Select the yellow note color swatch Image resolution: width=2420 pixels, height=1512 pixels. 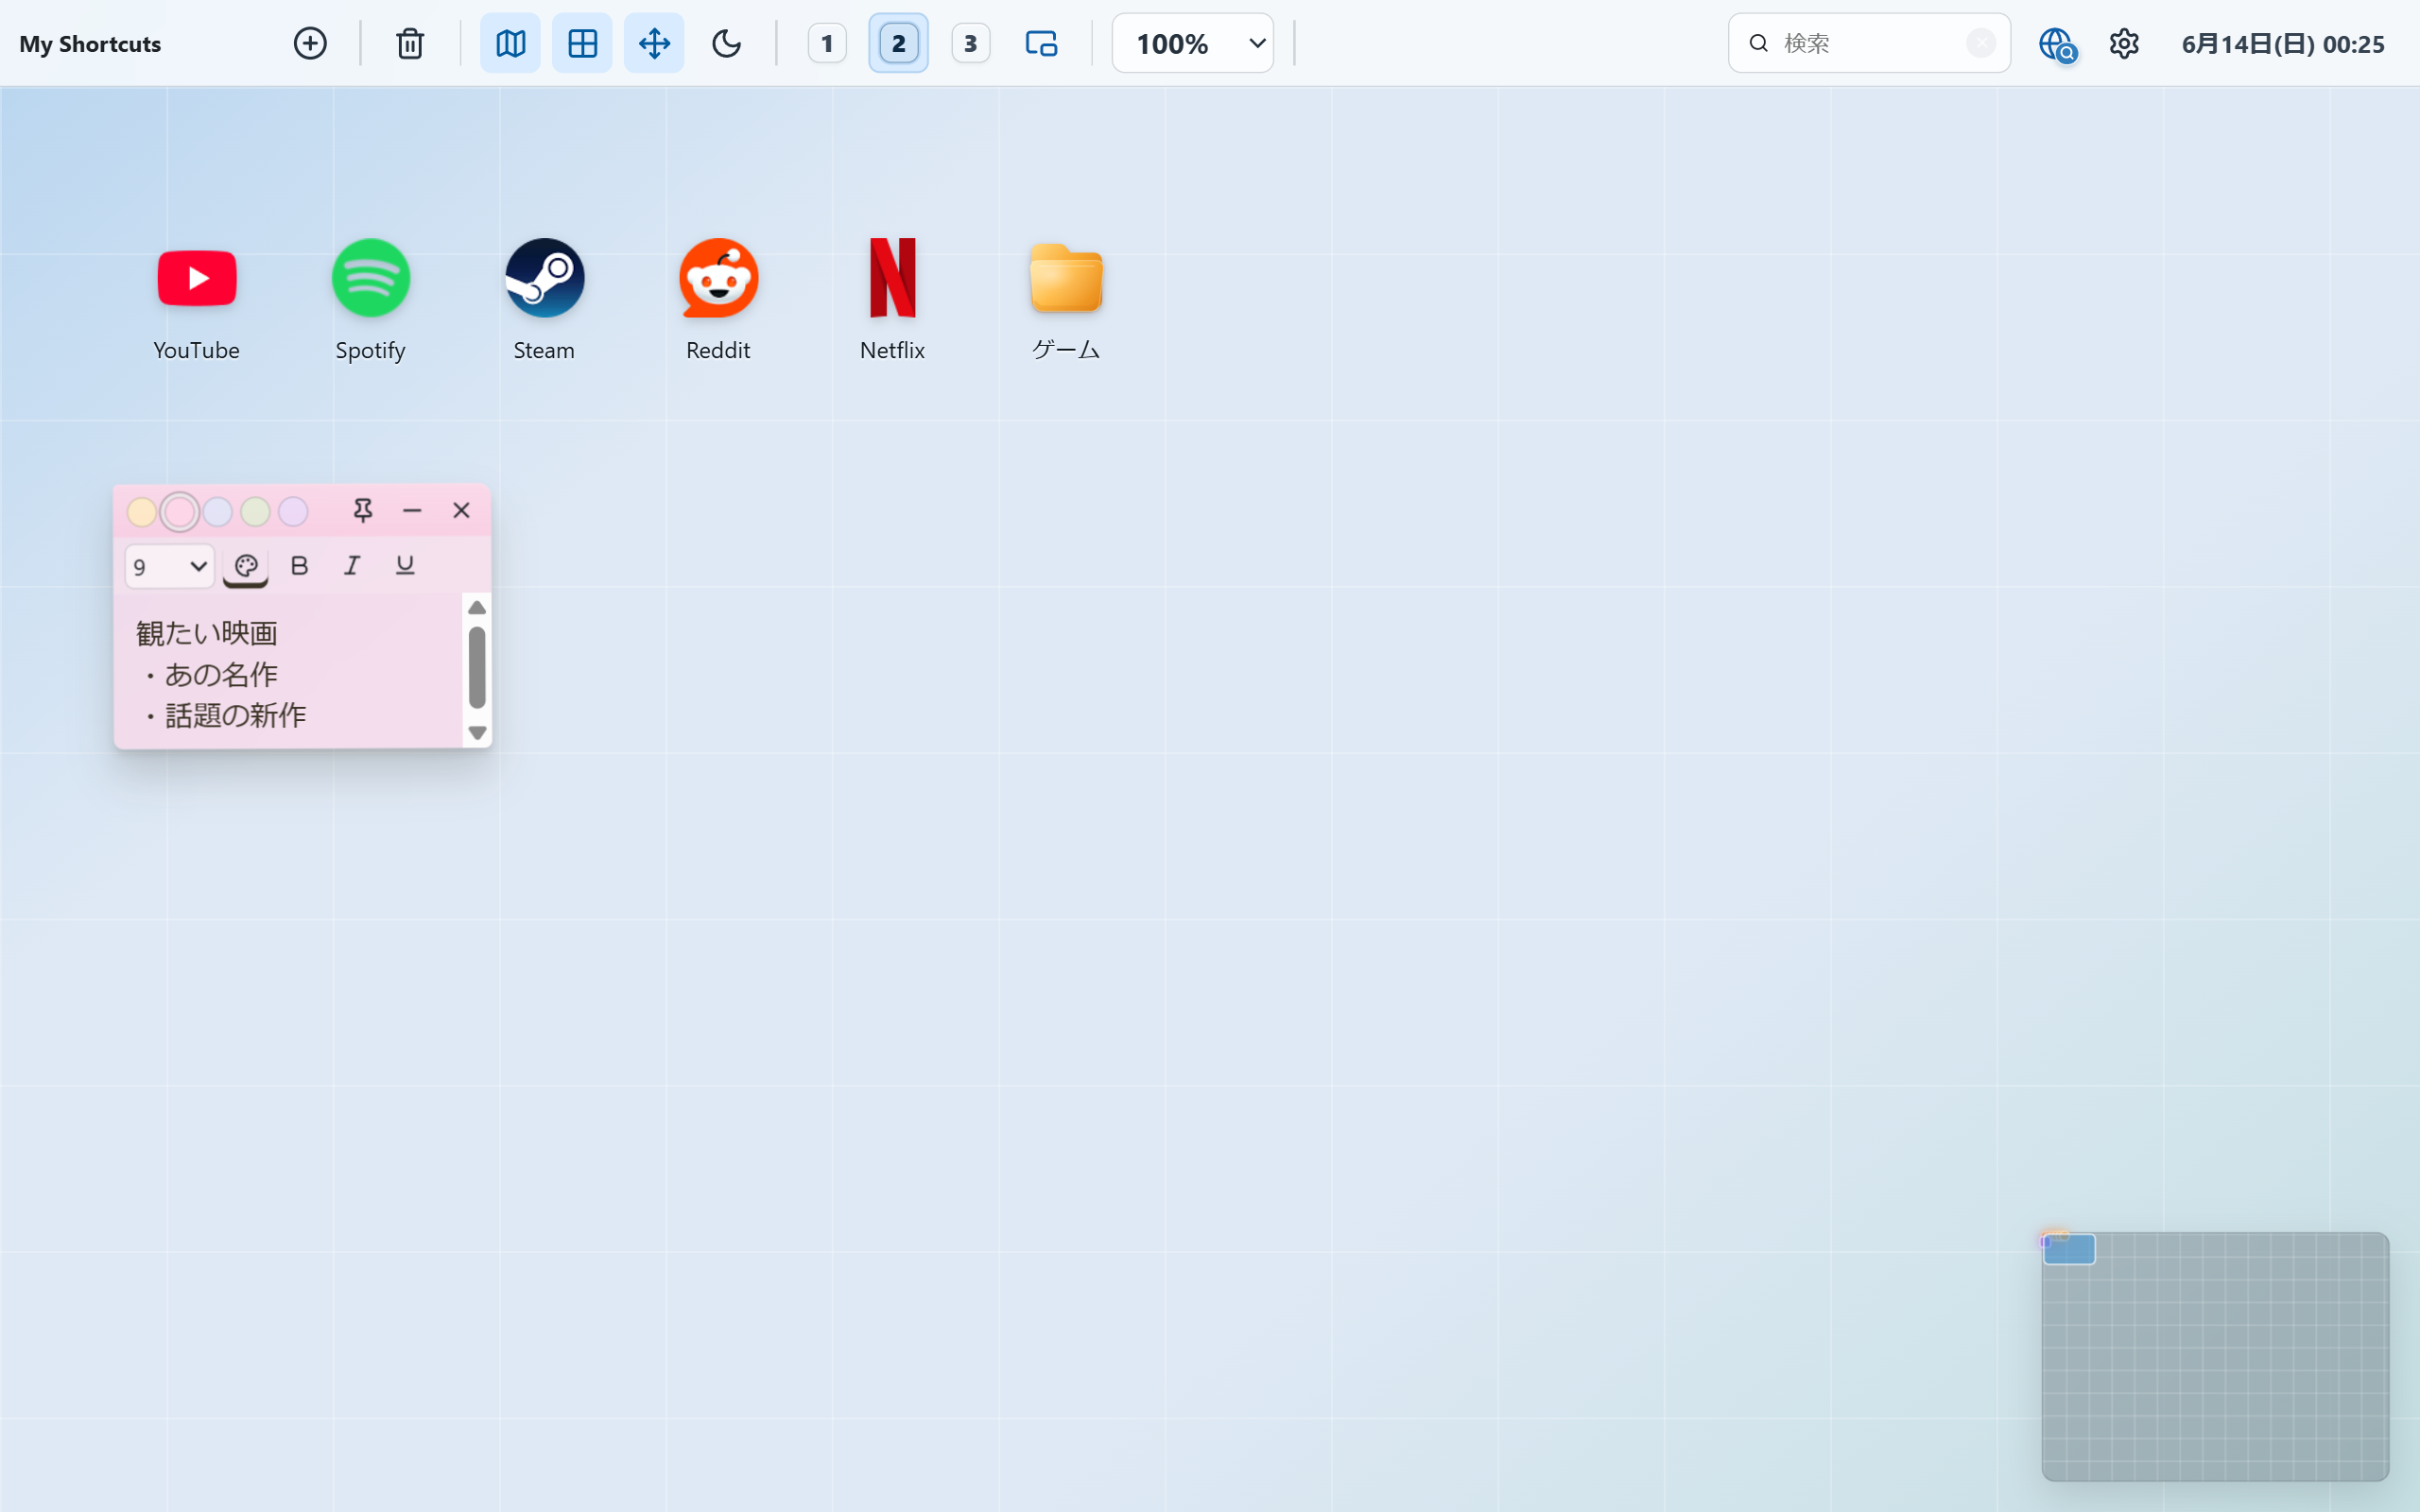(x=142, y=512)
